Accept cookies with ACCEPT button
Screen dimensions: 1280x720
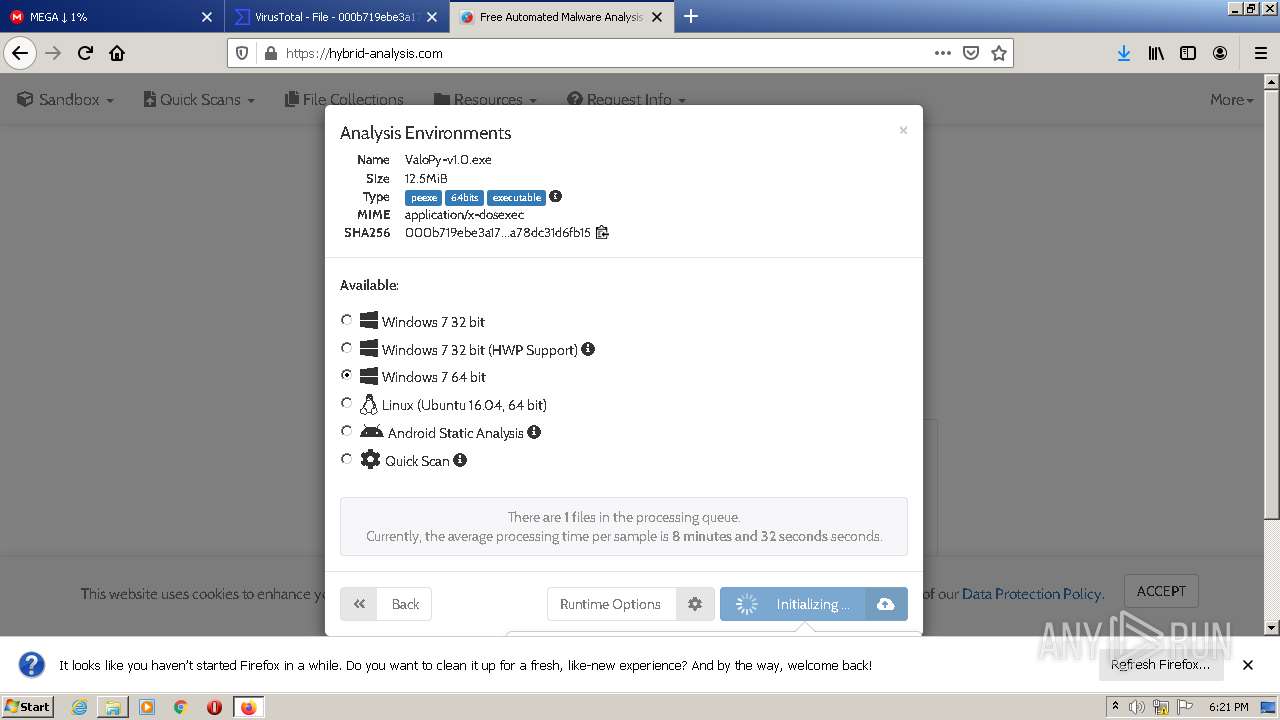pyautogui.click(x=1161, y=591)
